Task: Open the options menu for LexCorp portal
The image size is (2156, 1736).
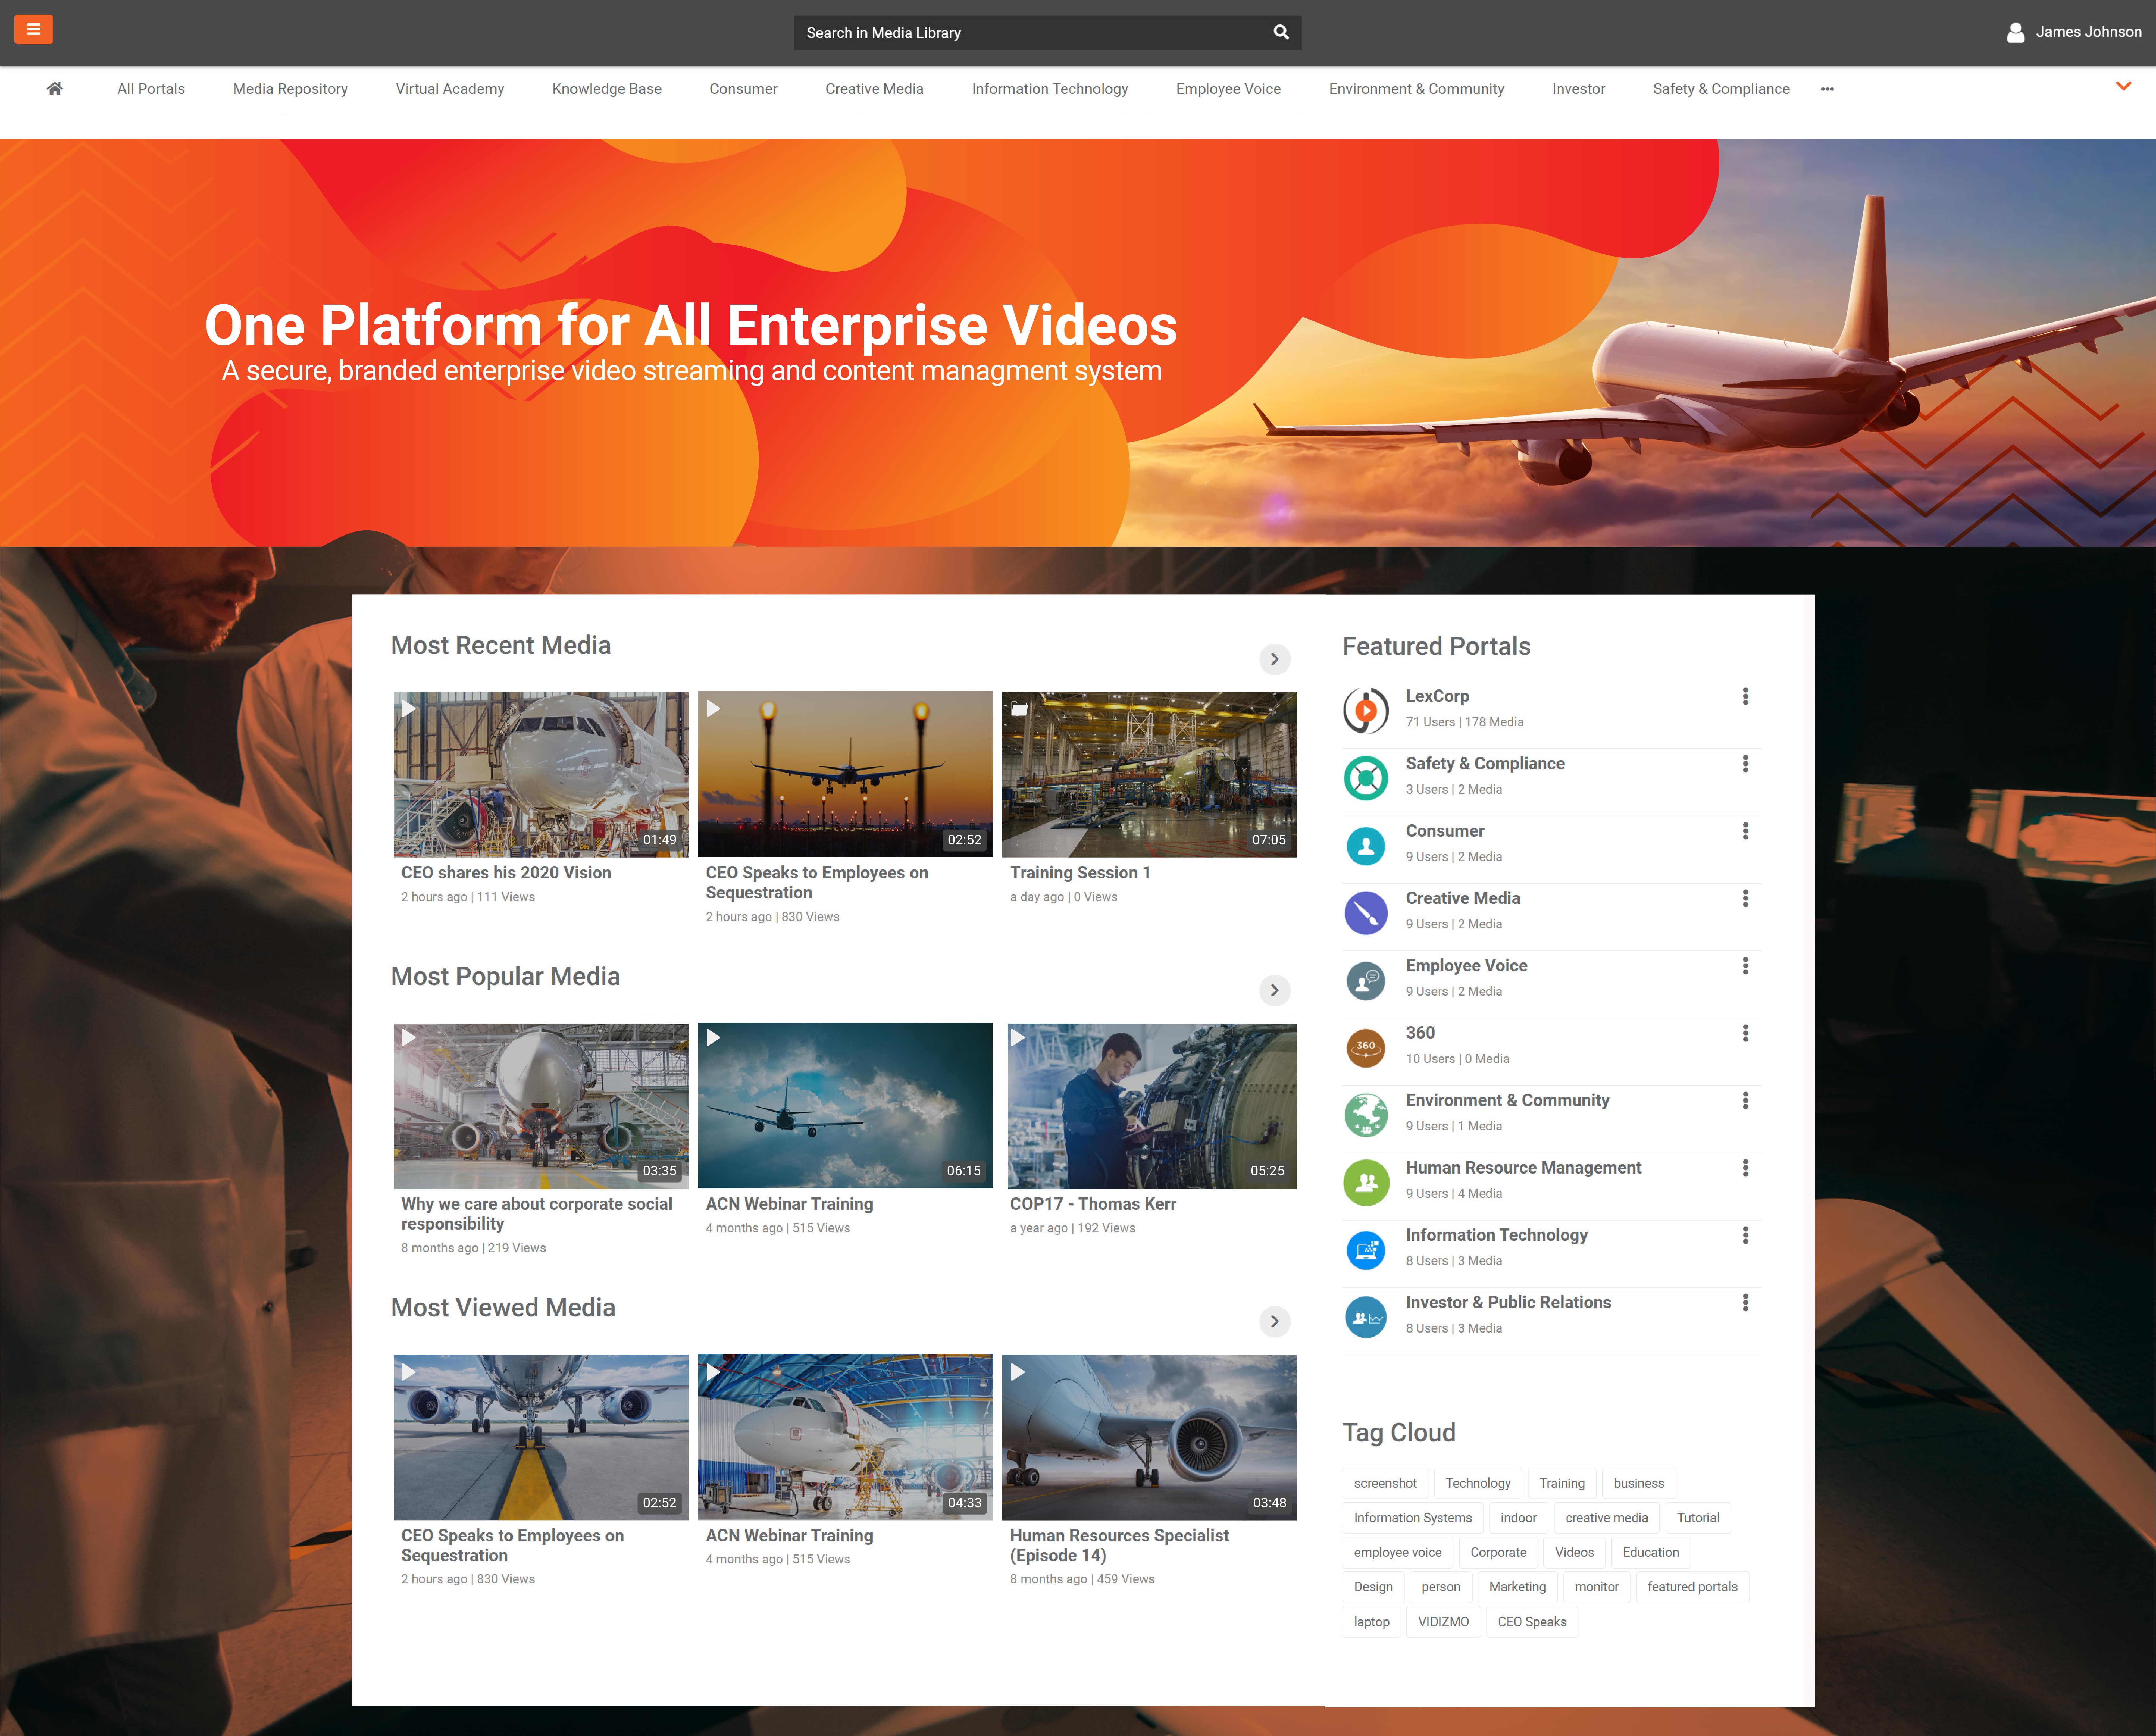Action: (x=1745, y=696)
